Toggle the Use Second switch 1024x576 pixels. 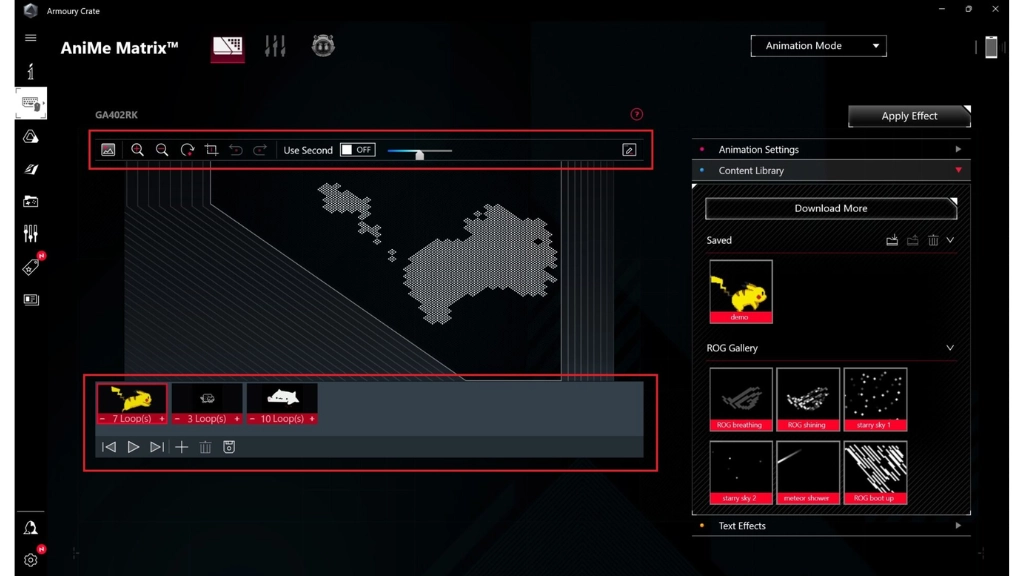coord(357,150)
